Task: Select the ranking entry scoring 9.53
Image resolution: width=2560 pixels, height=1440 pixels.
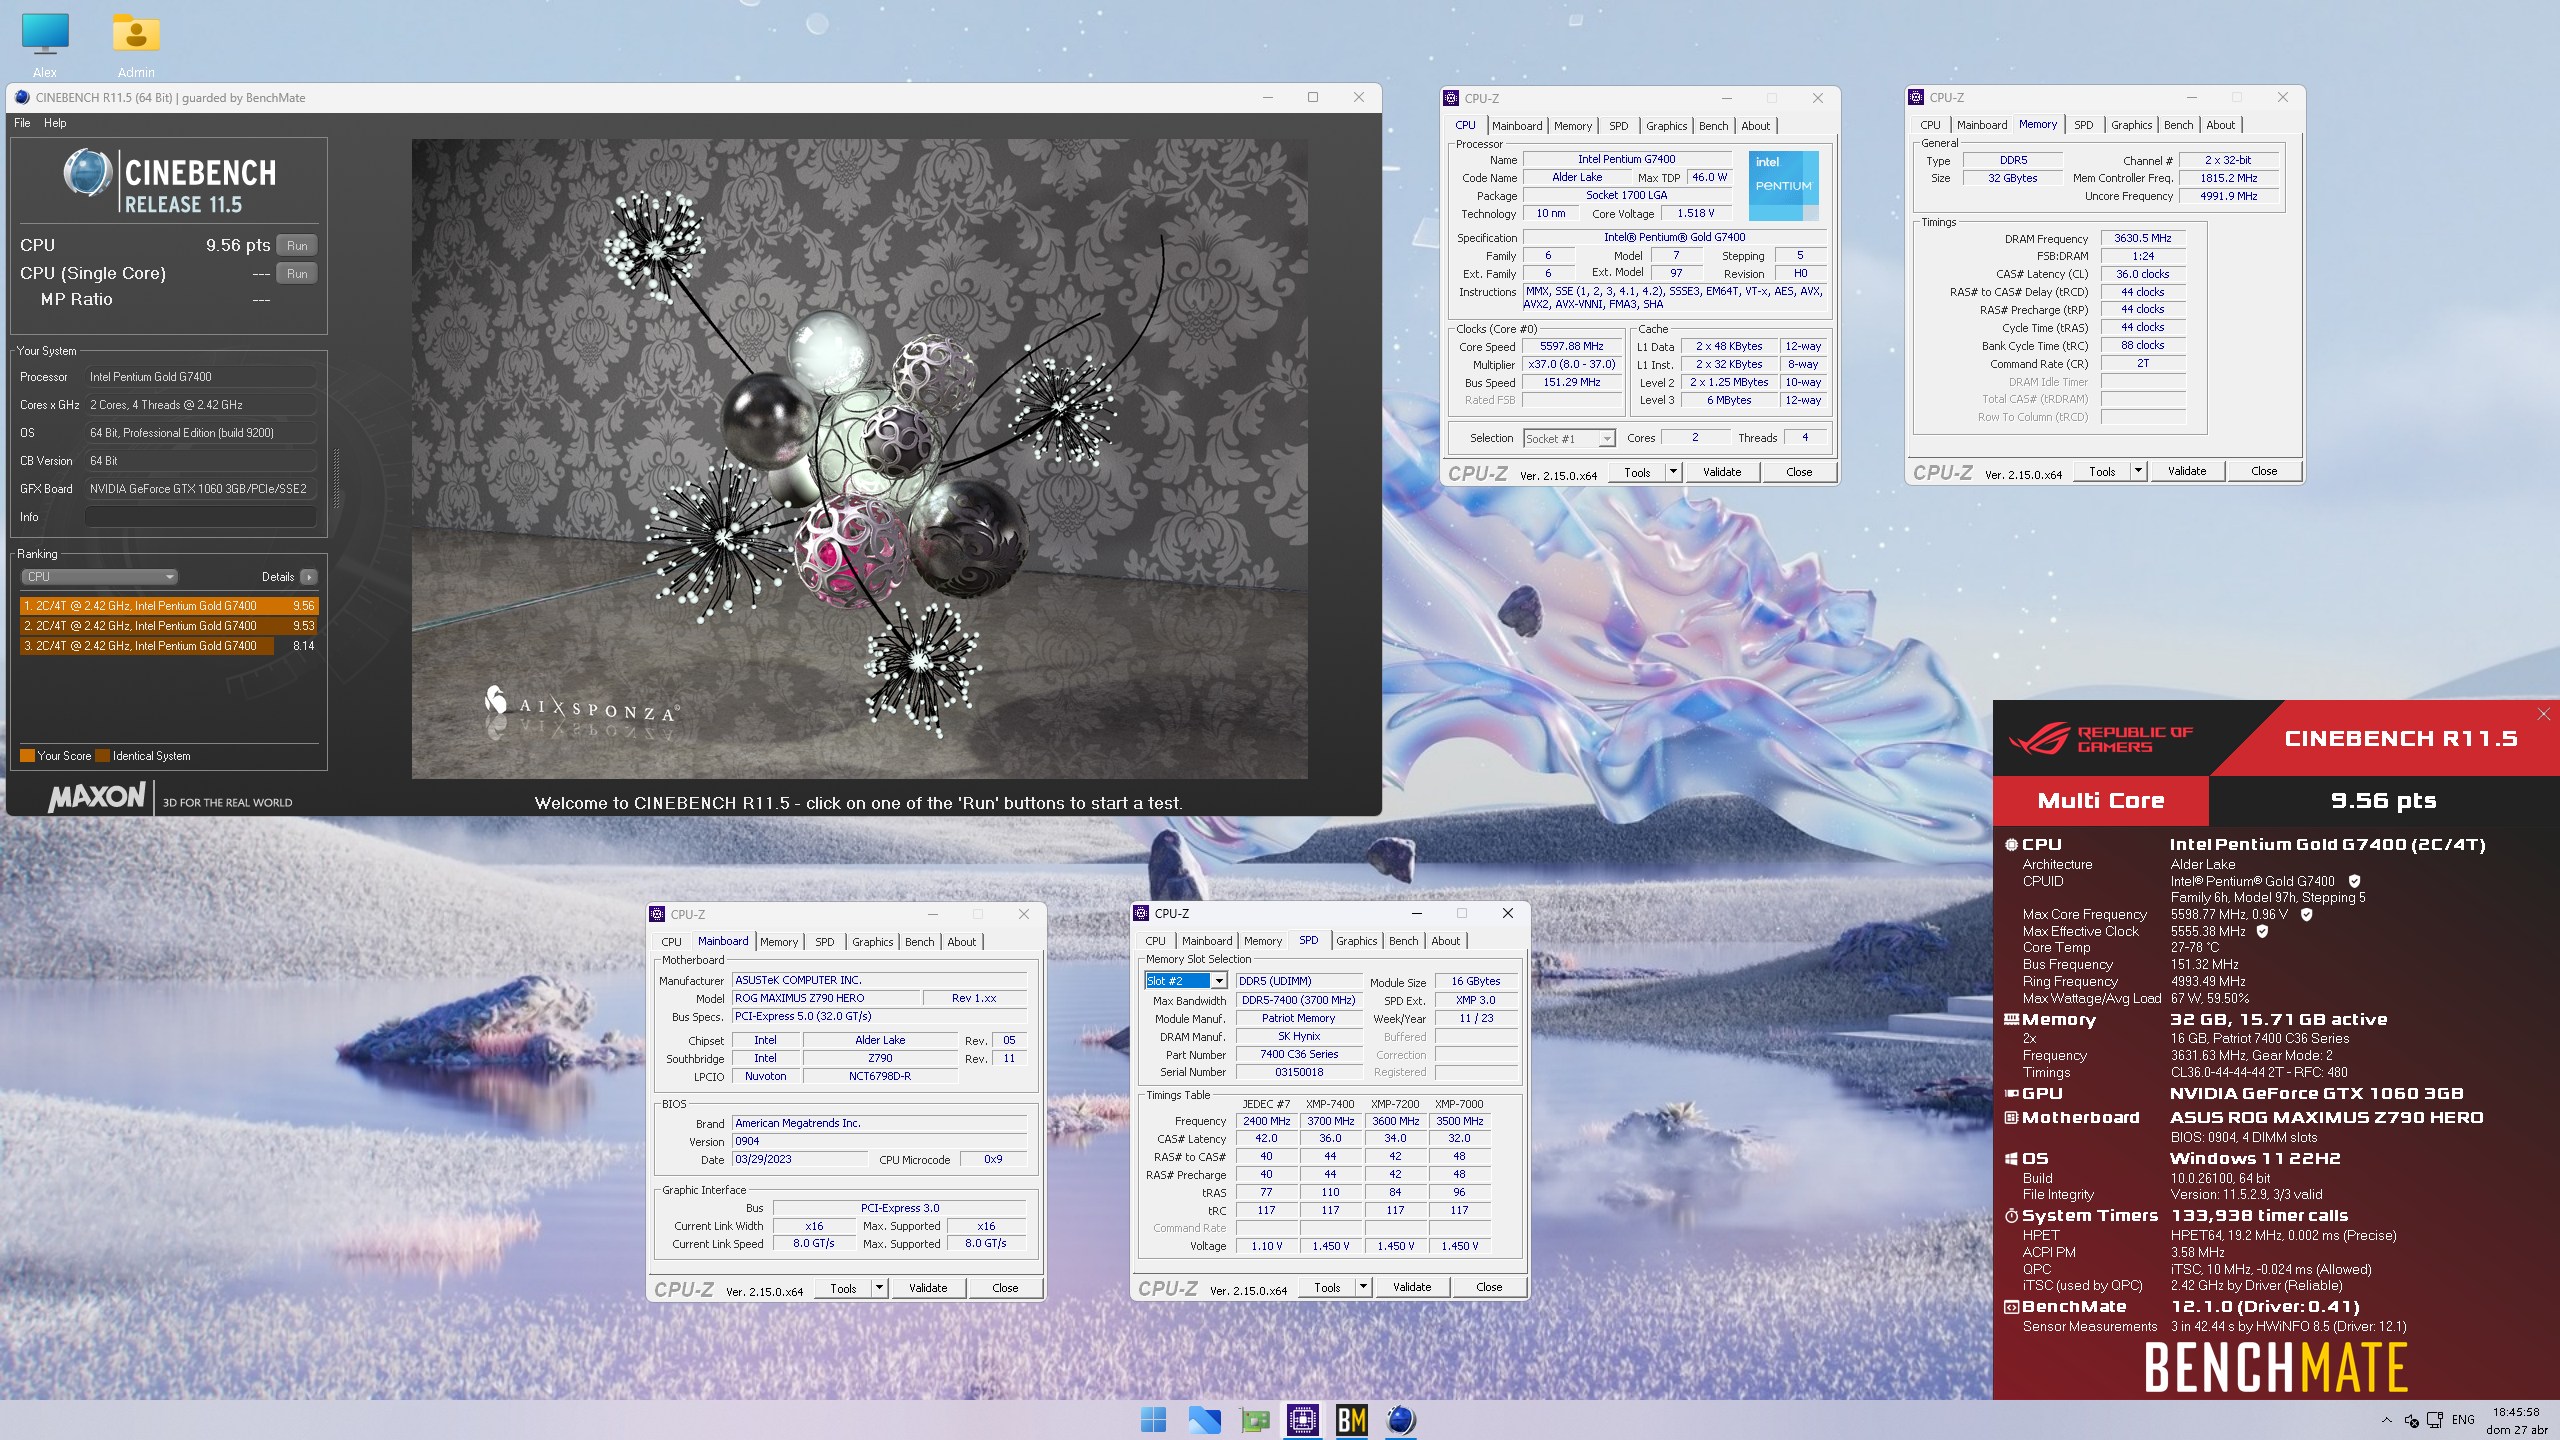Action: coord(168,626)
